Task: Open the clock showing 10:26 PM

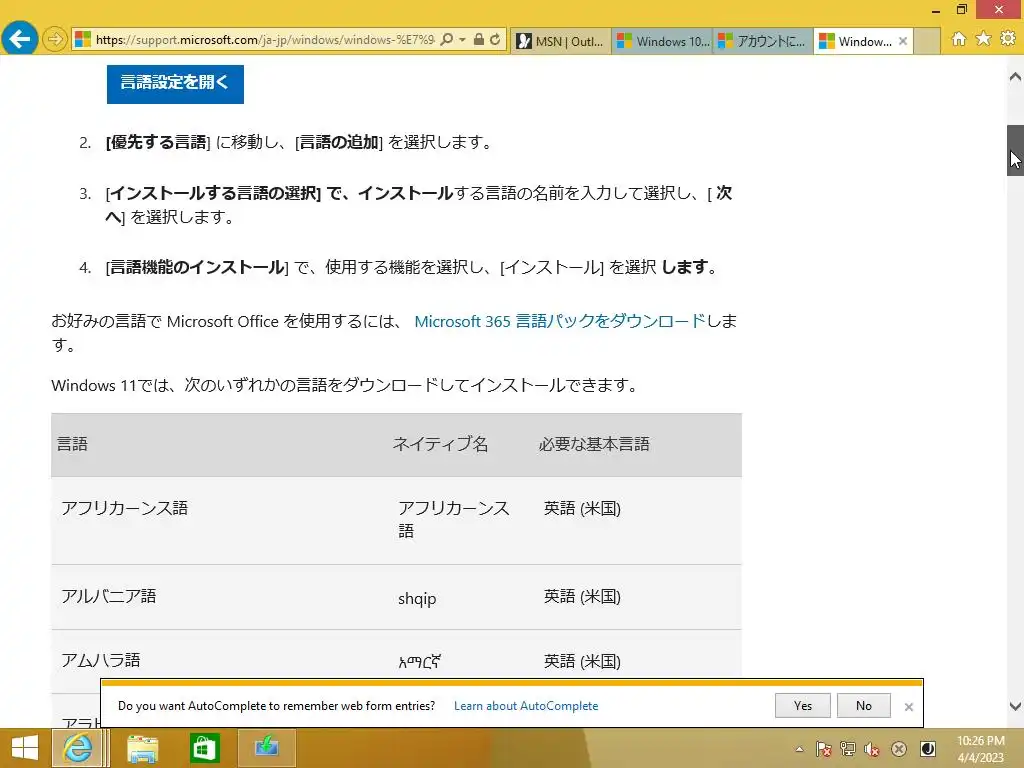Action: (x=980, y=749)
